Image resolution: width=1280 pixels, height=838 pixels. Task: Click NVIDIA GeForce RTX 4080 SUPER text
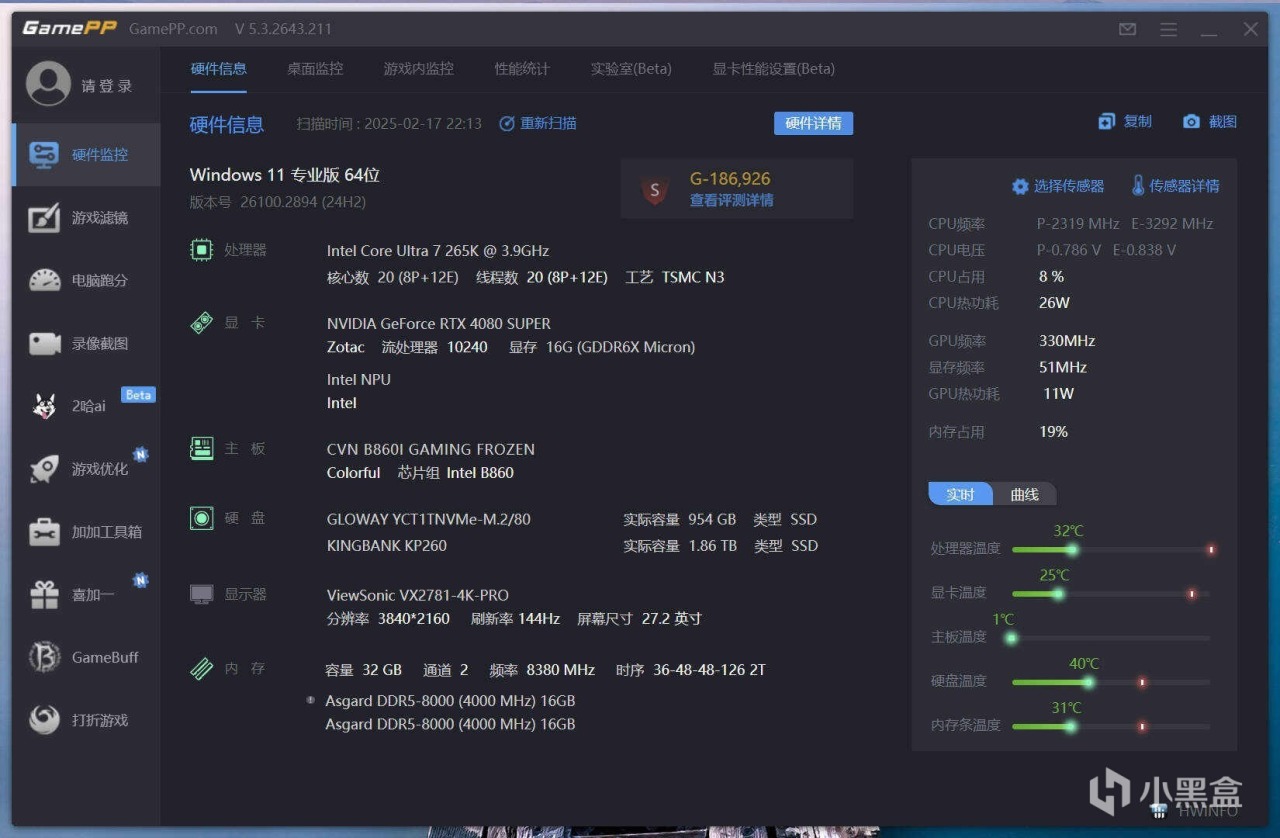(439, 323)
